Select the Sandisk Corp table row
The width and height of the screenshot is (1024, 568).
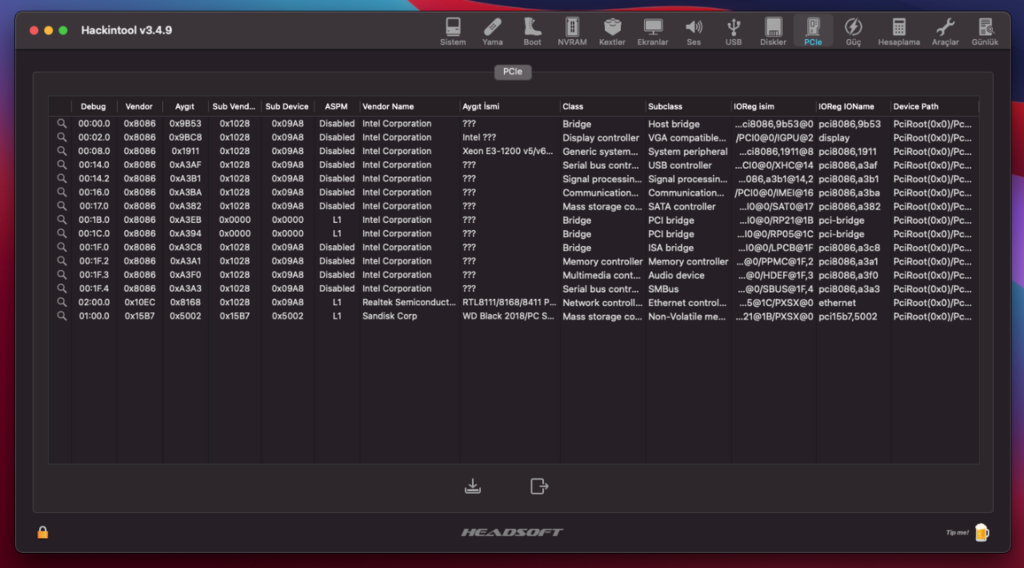pyautogui.click(x=400, y=316)
